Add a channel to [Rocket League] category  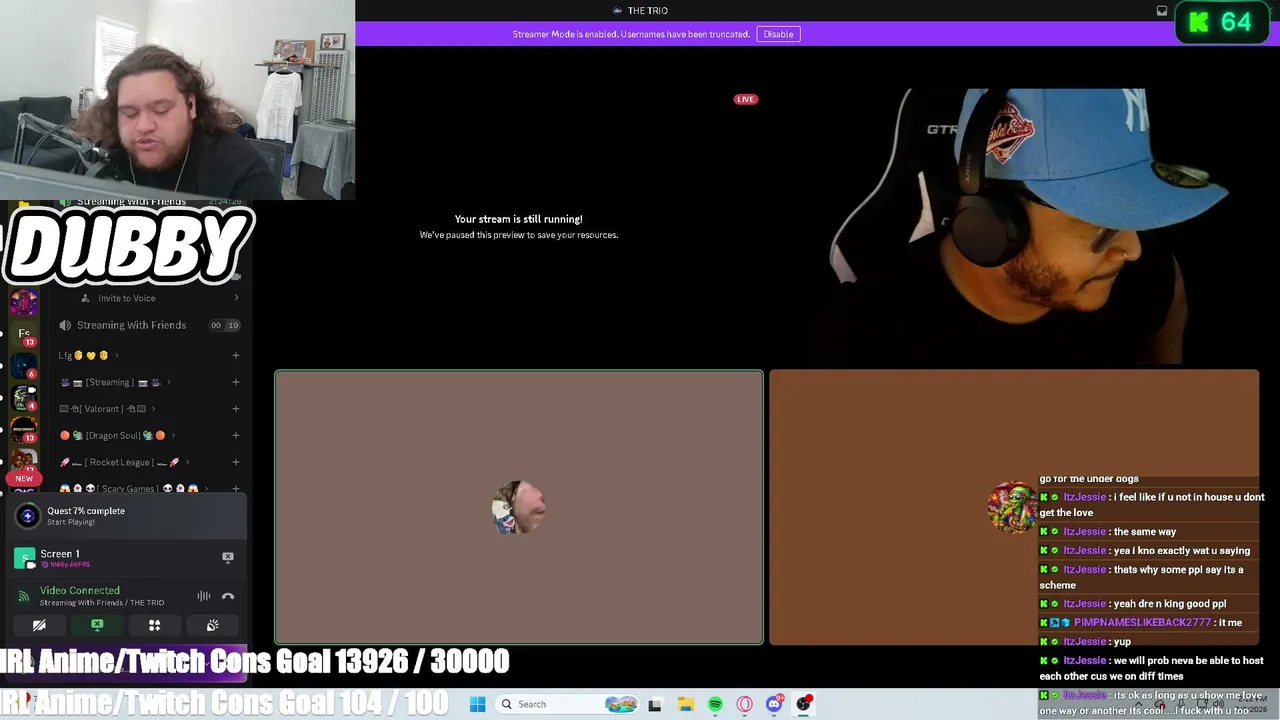(236, 462)
